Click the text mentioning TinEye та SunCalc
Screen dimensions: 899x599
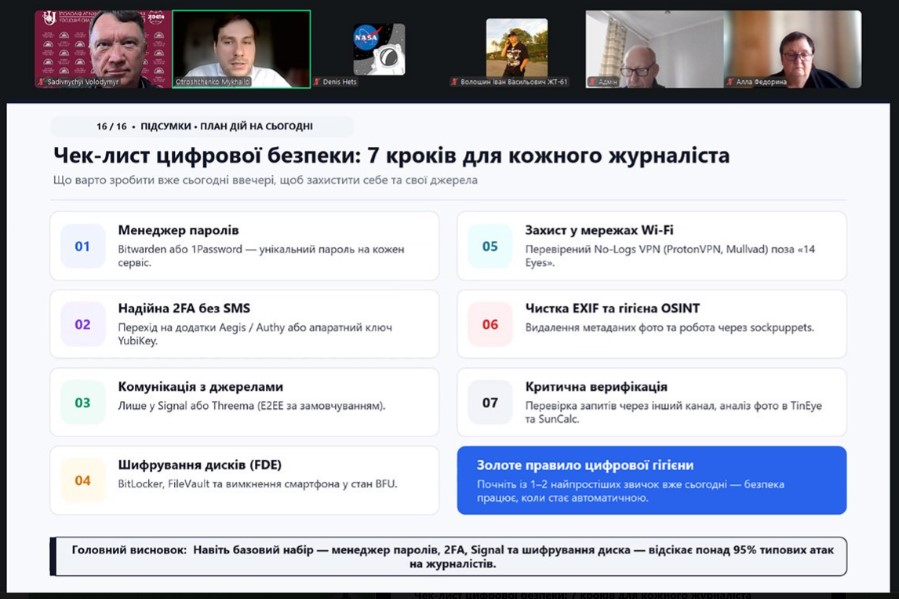coord(673,412)
